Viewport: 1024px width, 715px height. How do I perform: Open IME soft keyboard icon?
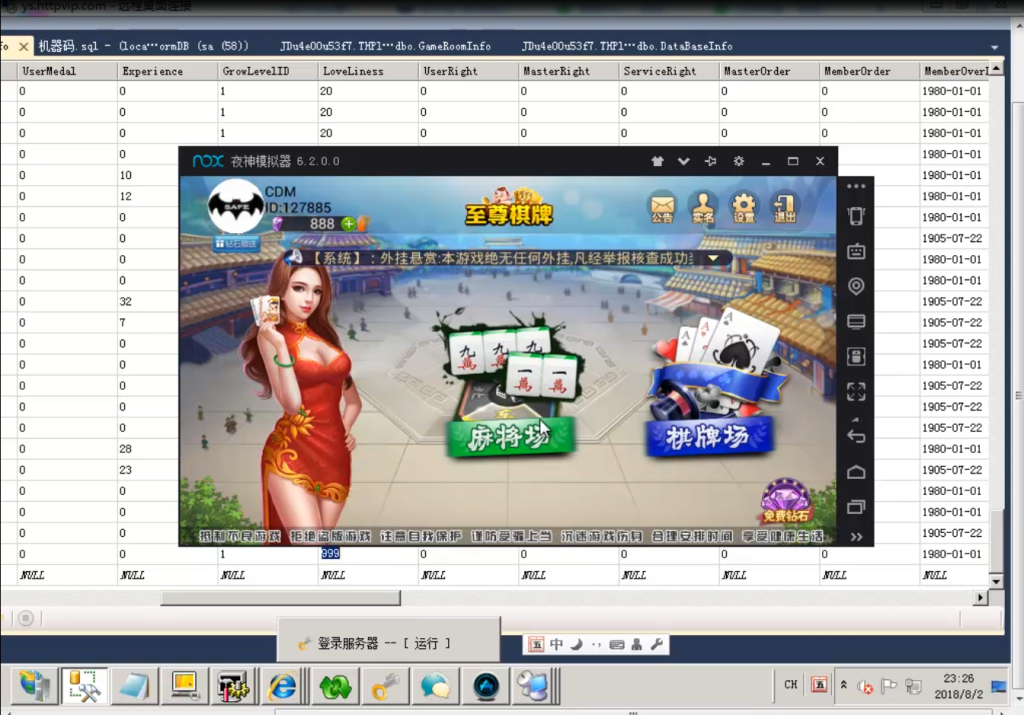[x=616, y=644]
